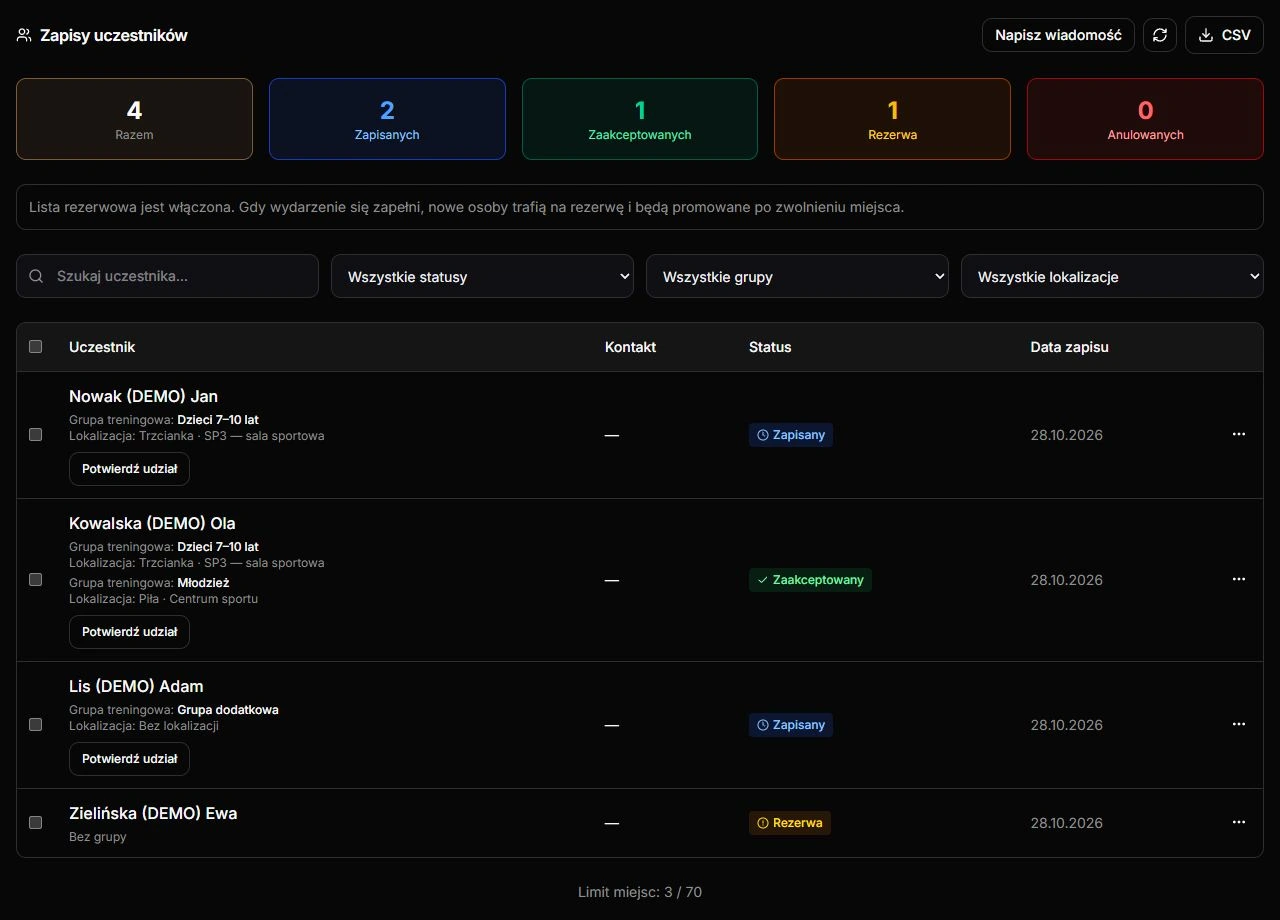Click the refresh icon button
This screenshot has height=920, width=1280.
(x=1160, y=35)
